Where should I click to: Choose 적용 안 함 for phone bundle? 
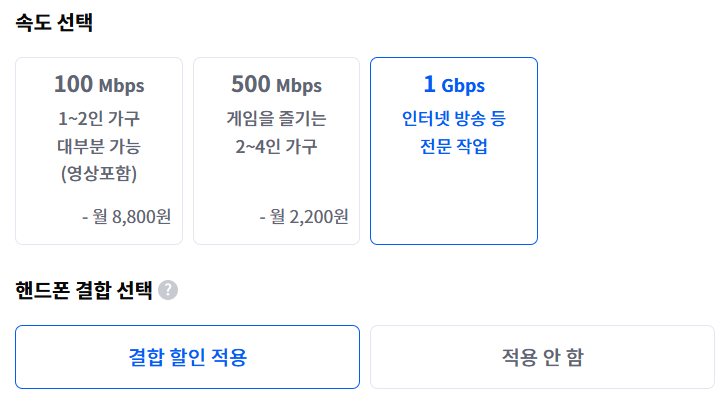[x=542, y=357]
